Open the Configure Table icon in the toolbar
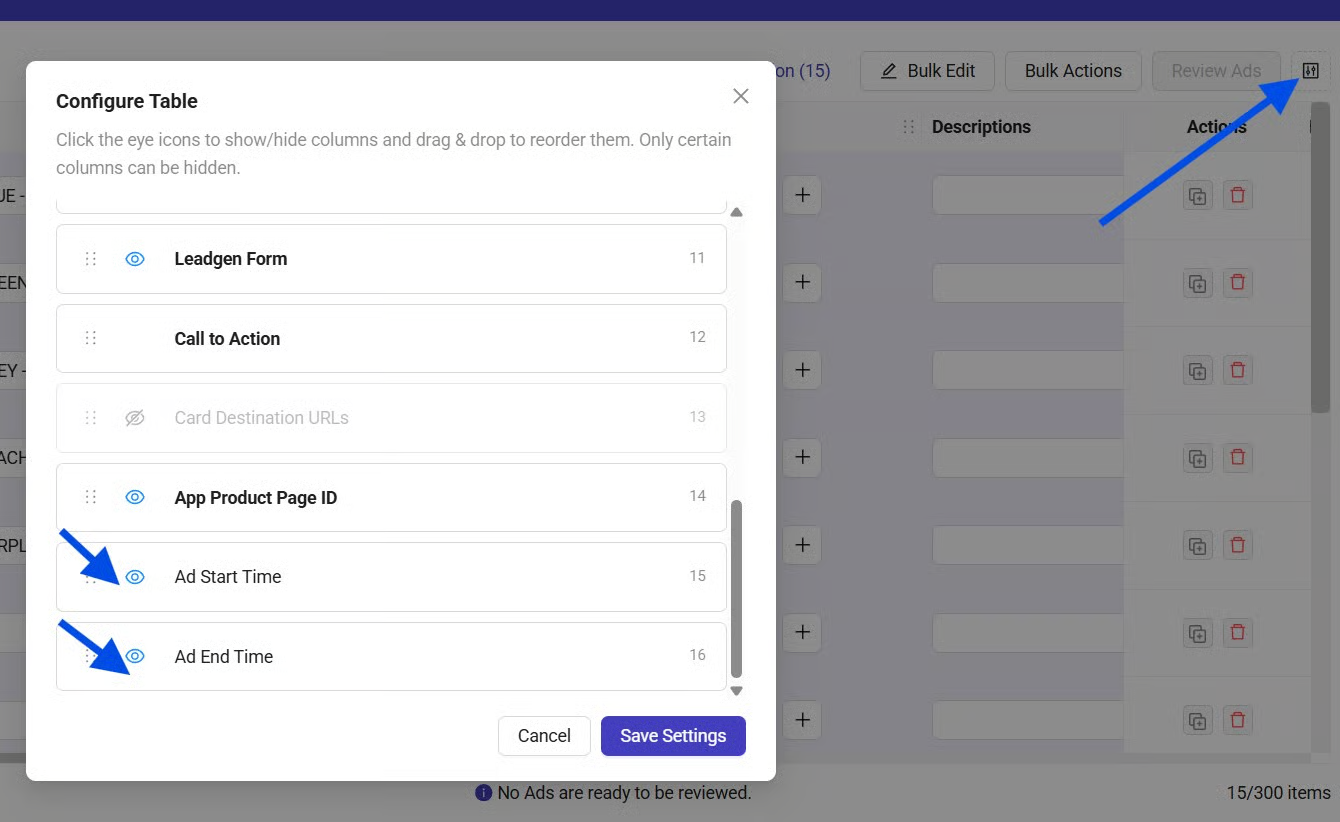 (x=1311, y=71)
